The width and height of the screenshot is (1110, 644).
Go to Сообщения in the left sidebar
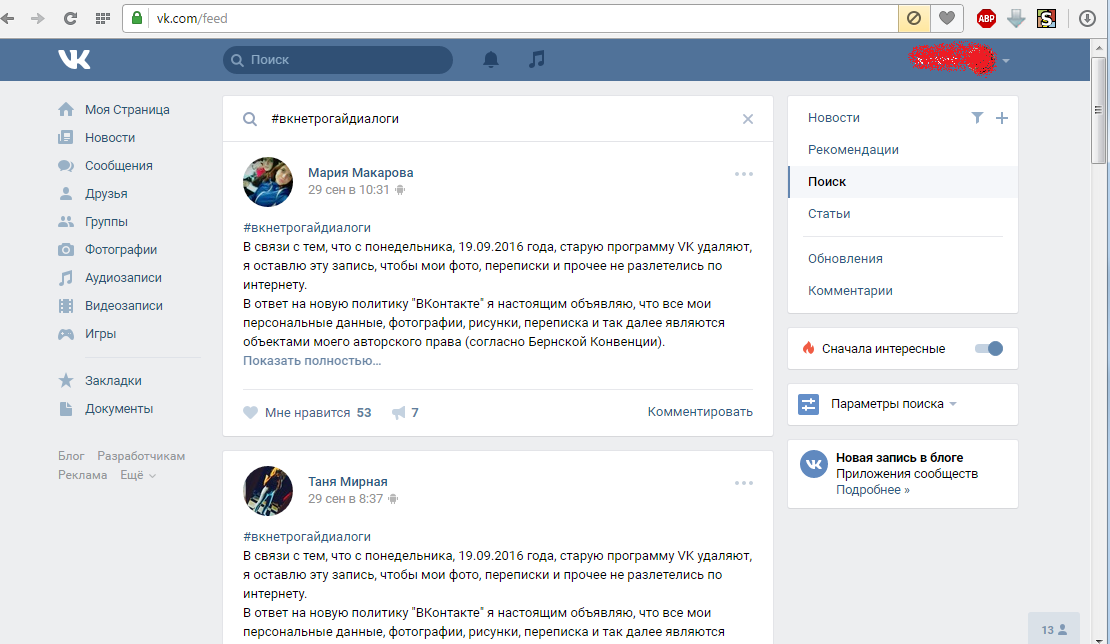[x=119, y=165]
